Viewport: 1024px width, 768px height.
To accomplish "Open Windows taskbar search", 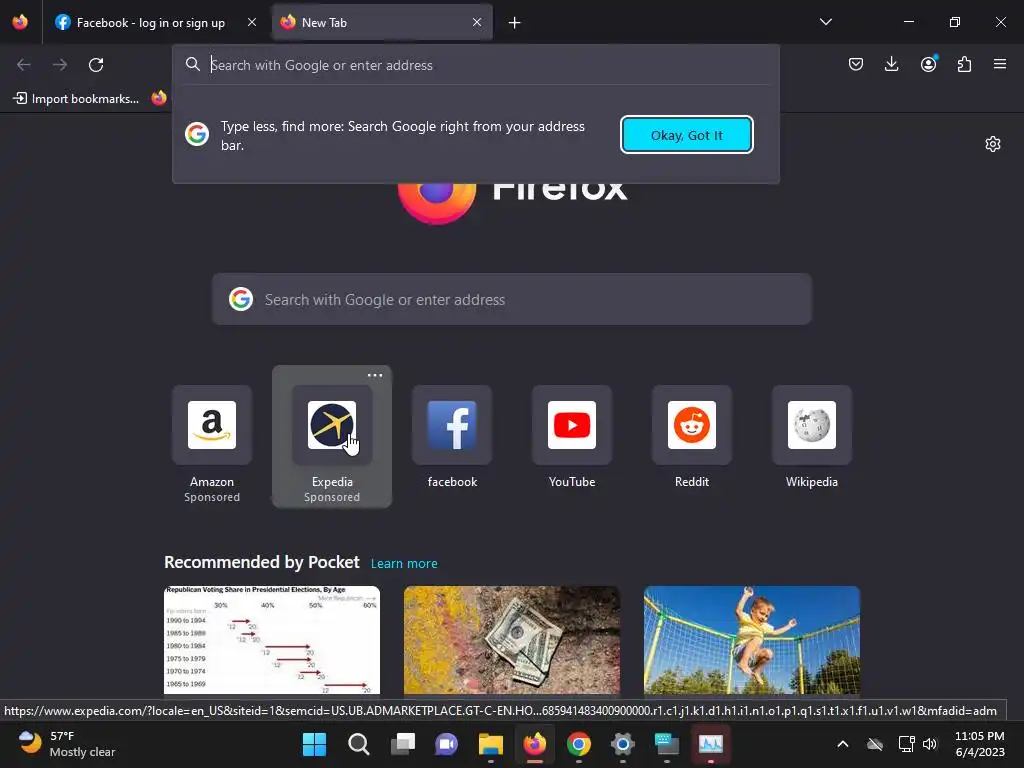I will (359, 744).
